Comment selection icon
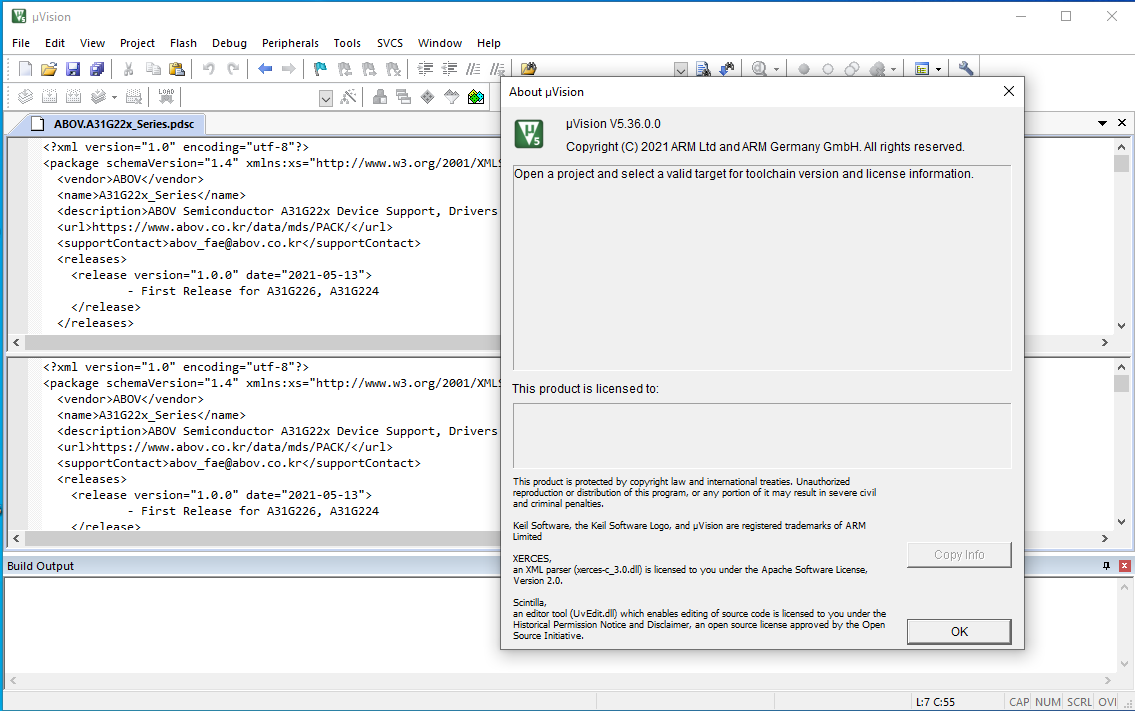Image resolution: width=1135 pixels, height=711 pixels. coord(473,69)
